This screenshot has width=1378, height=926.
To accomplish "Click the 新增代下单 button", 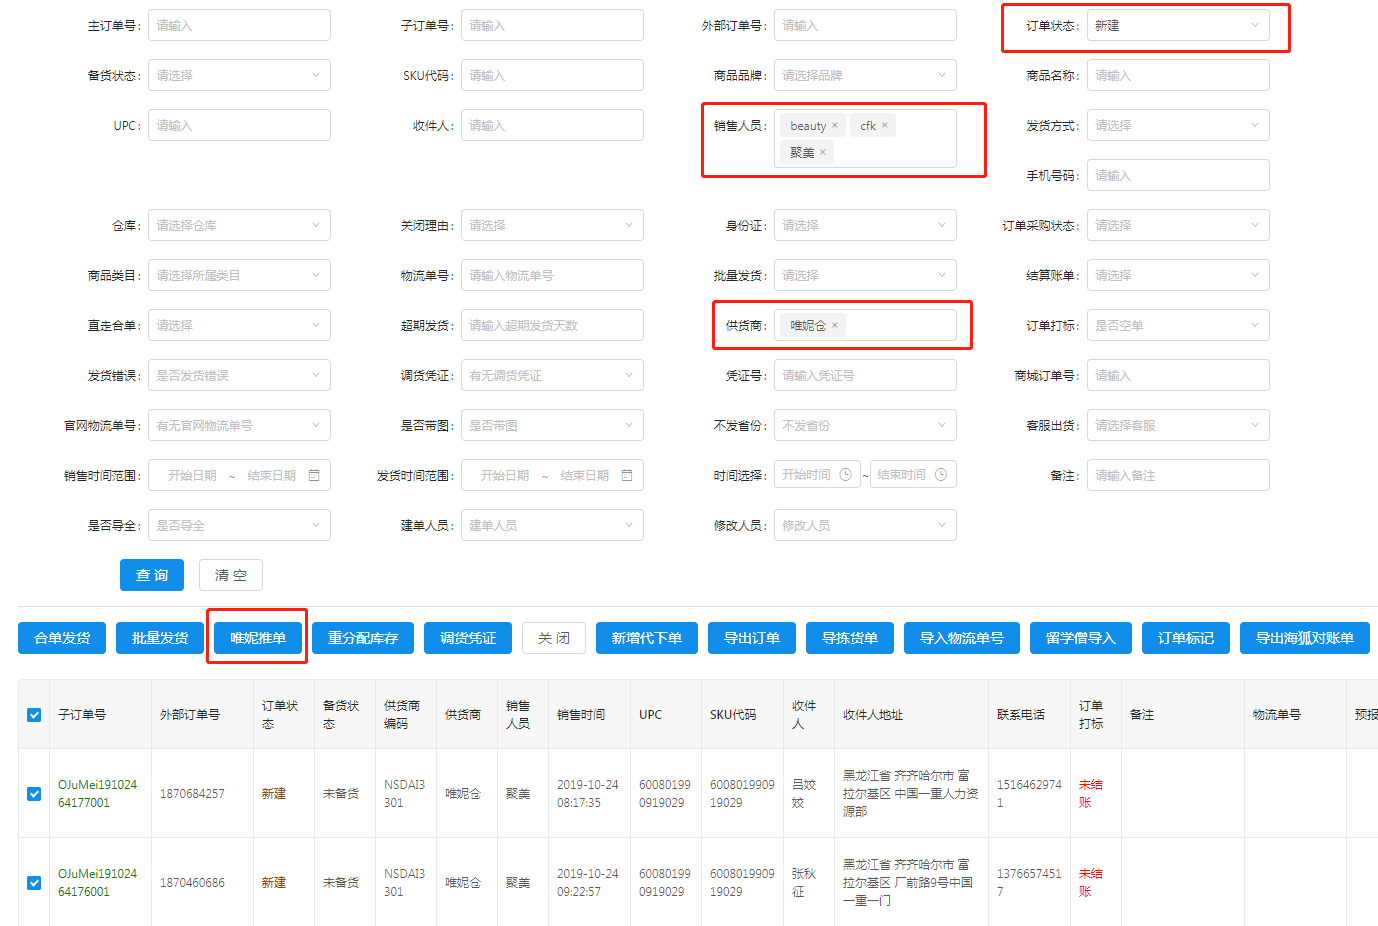I will [x=647, y=638].
